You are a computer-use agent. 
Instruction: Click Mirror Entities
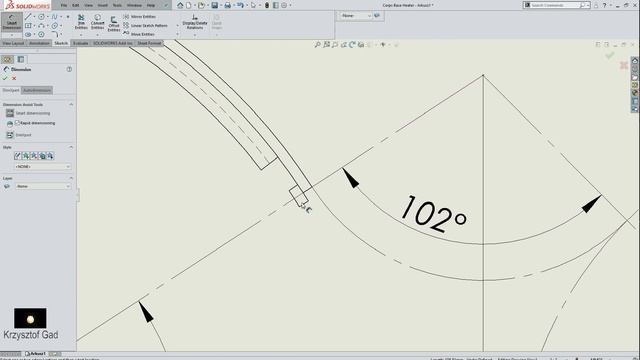point(139,17)
